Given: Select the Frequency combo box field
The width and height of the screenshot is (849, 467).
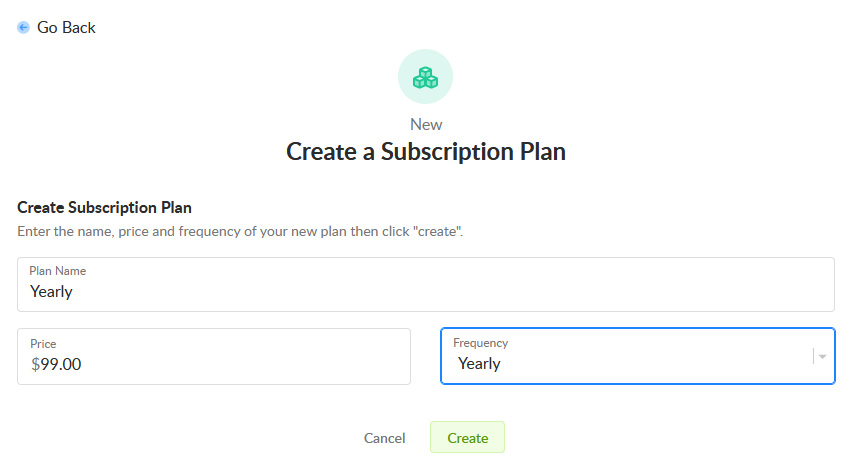Looking at the screenshot, I should tap(638, 356).
